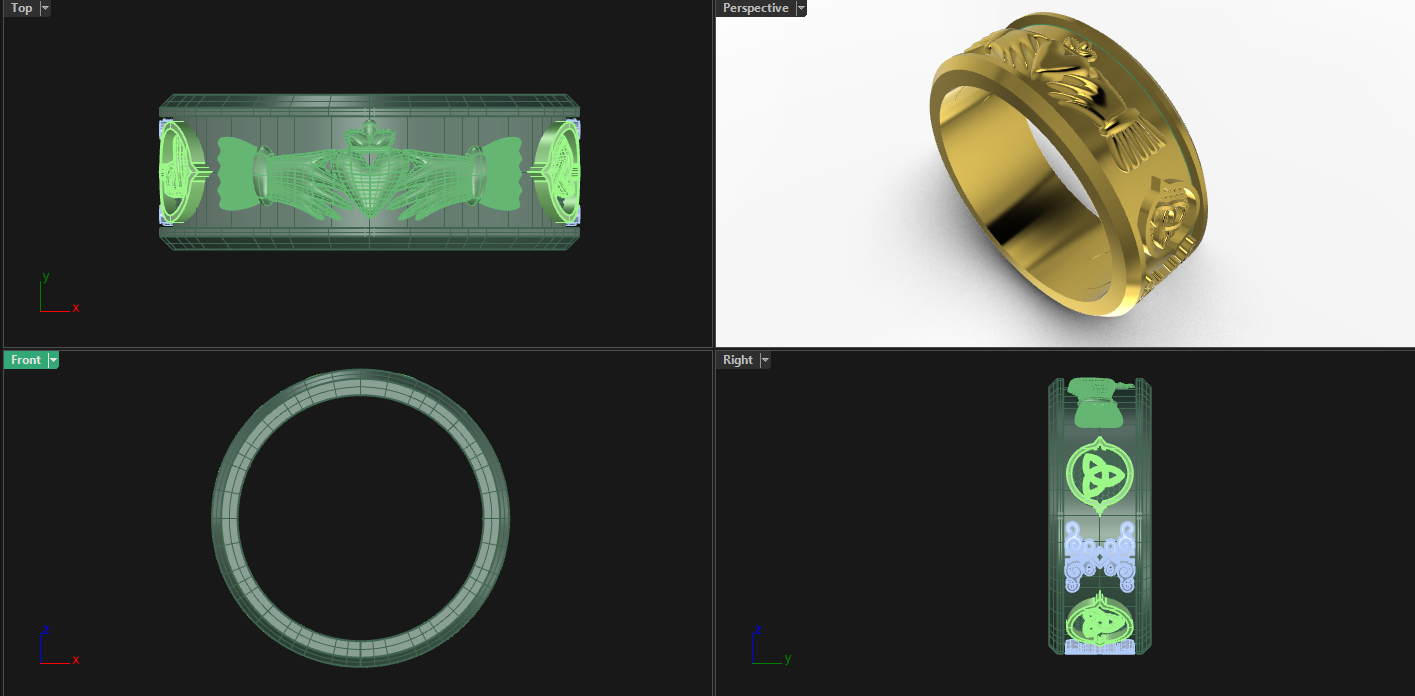The height and width of the screenshot is (696, 1415).
Task: Open the Front viewport dropdown arrow
Action: click(x=54, y=360)
